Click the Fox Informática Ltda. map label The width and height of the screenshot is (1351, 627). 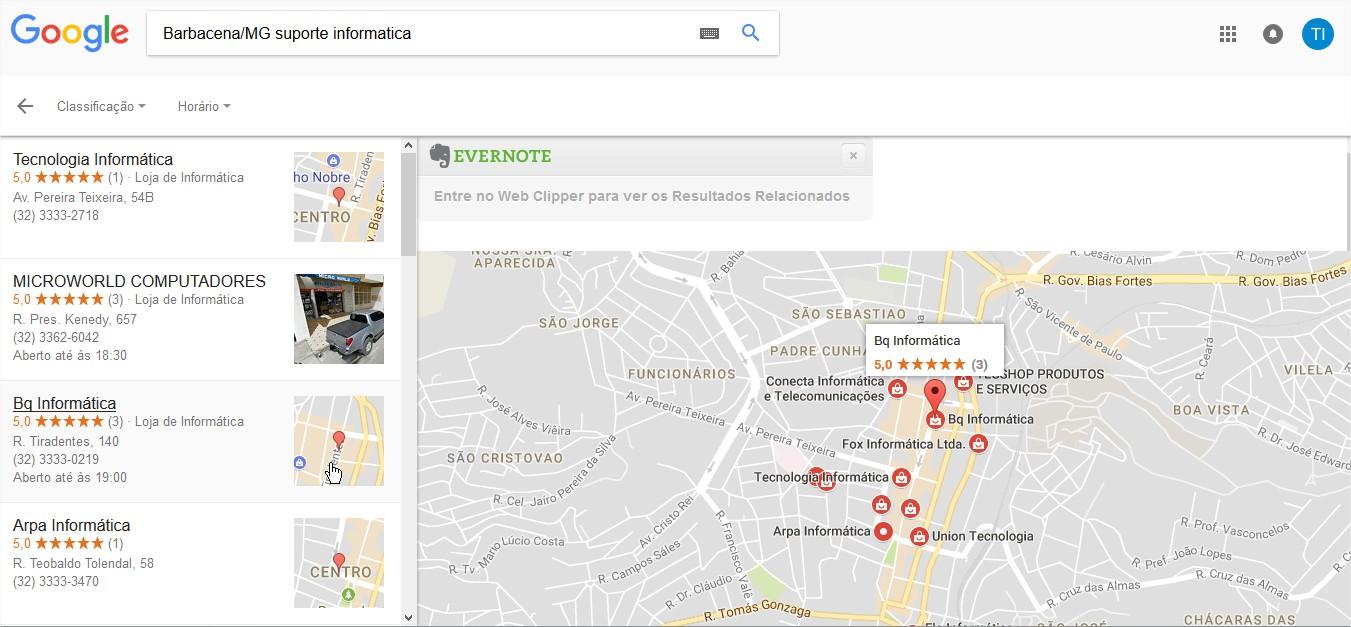tap(903, 444)
